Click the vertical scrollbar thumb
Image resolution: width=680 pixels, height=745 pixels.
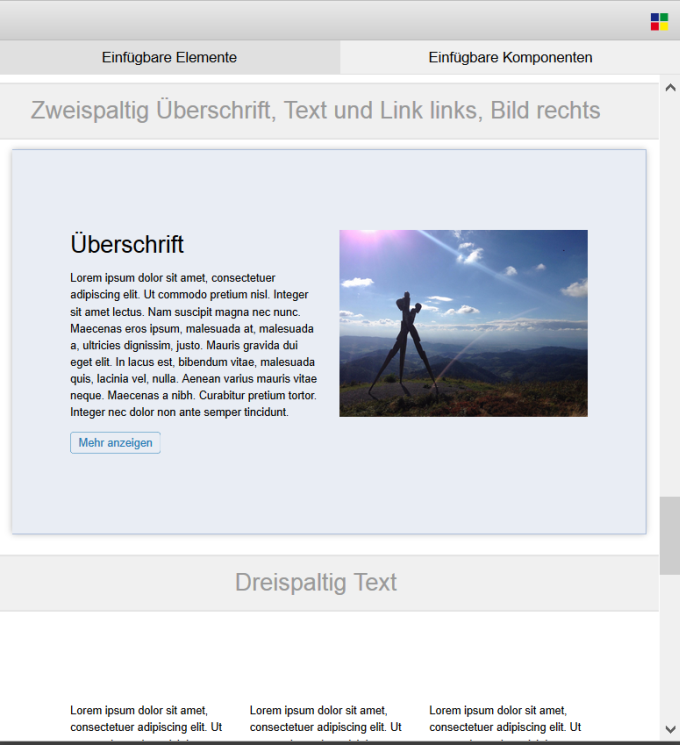[670, 536]
